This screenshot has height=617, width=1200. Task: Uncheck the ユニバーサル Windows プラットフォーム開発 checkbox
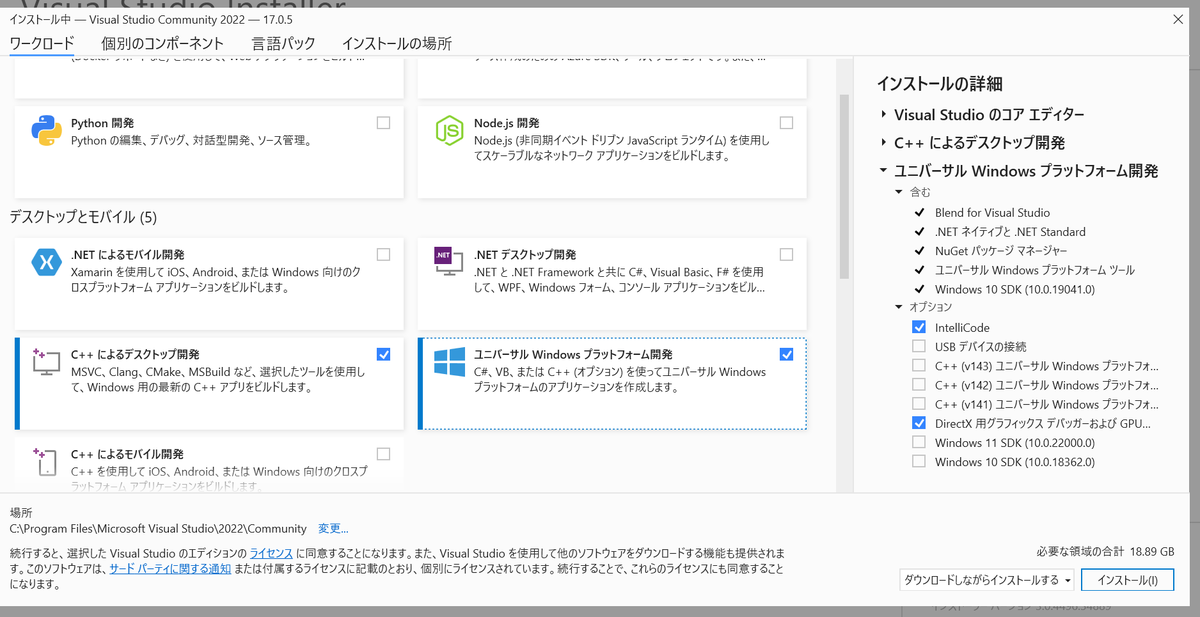click(786, 354)
